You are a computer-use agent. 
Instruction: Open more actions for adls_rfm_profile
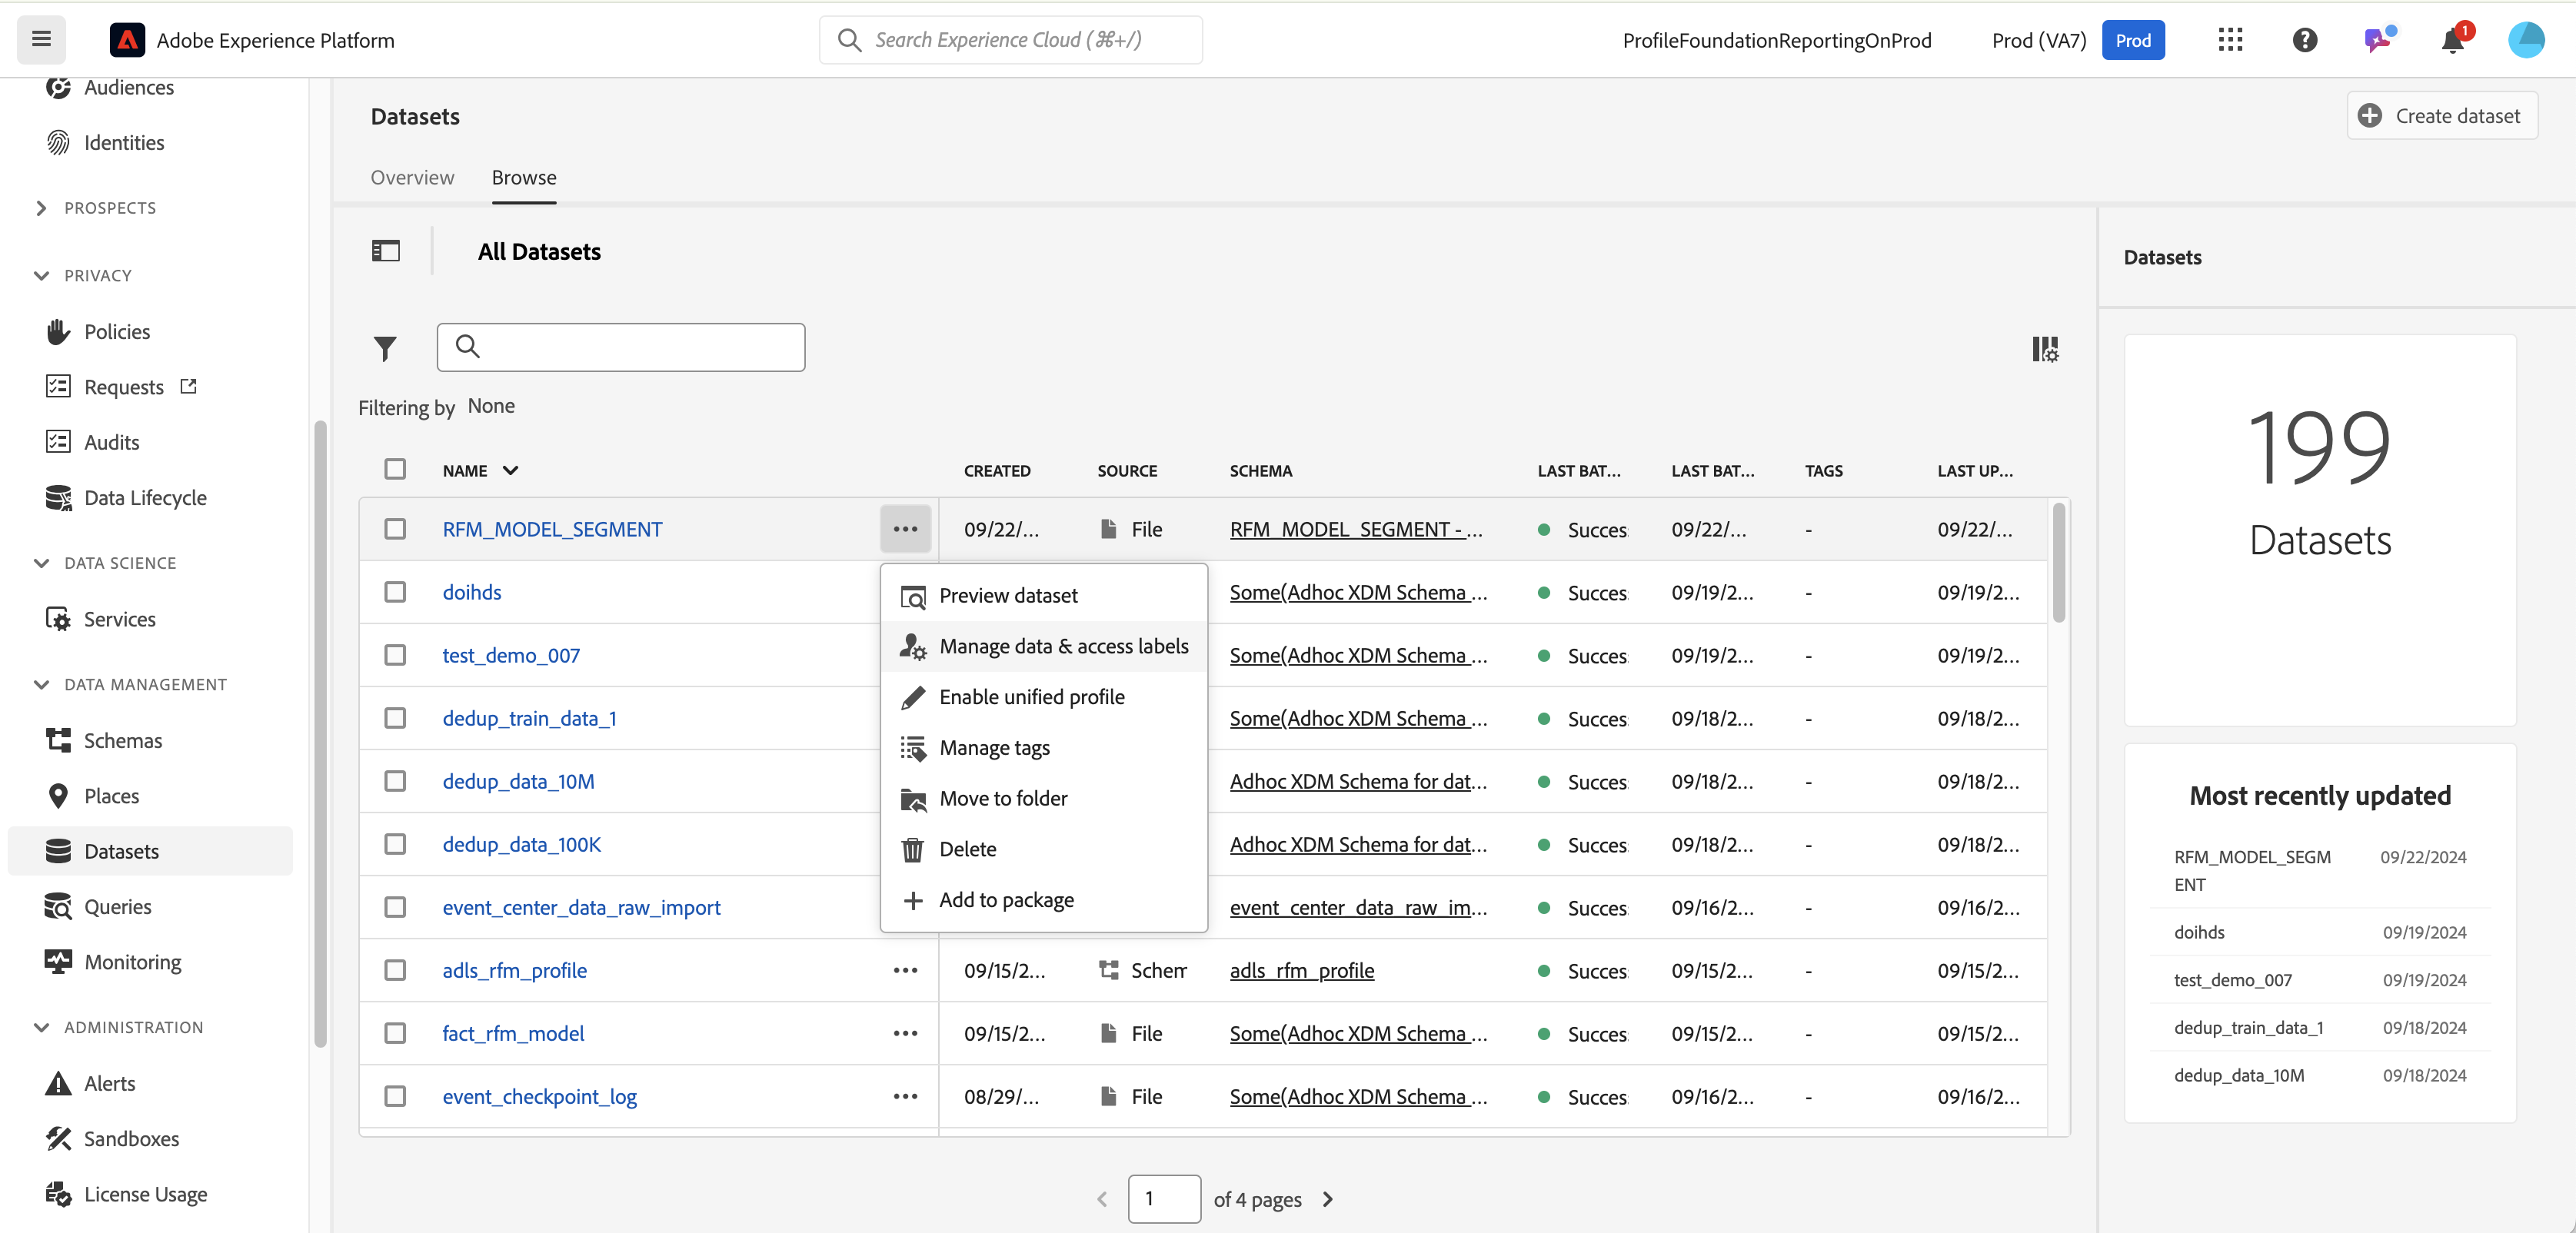coord(905,970)
